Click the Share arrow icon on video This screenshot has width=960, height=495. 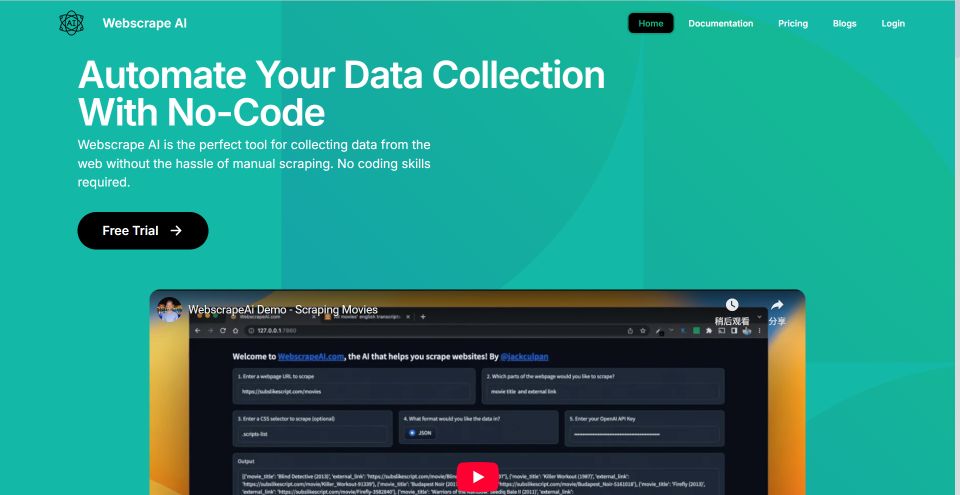[x=777, y=305]
